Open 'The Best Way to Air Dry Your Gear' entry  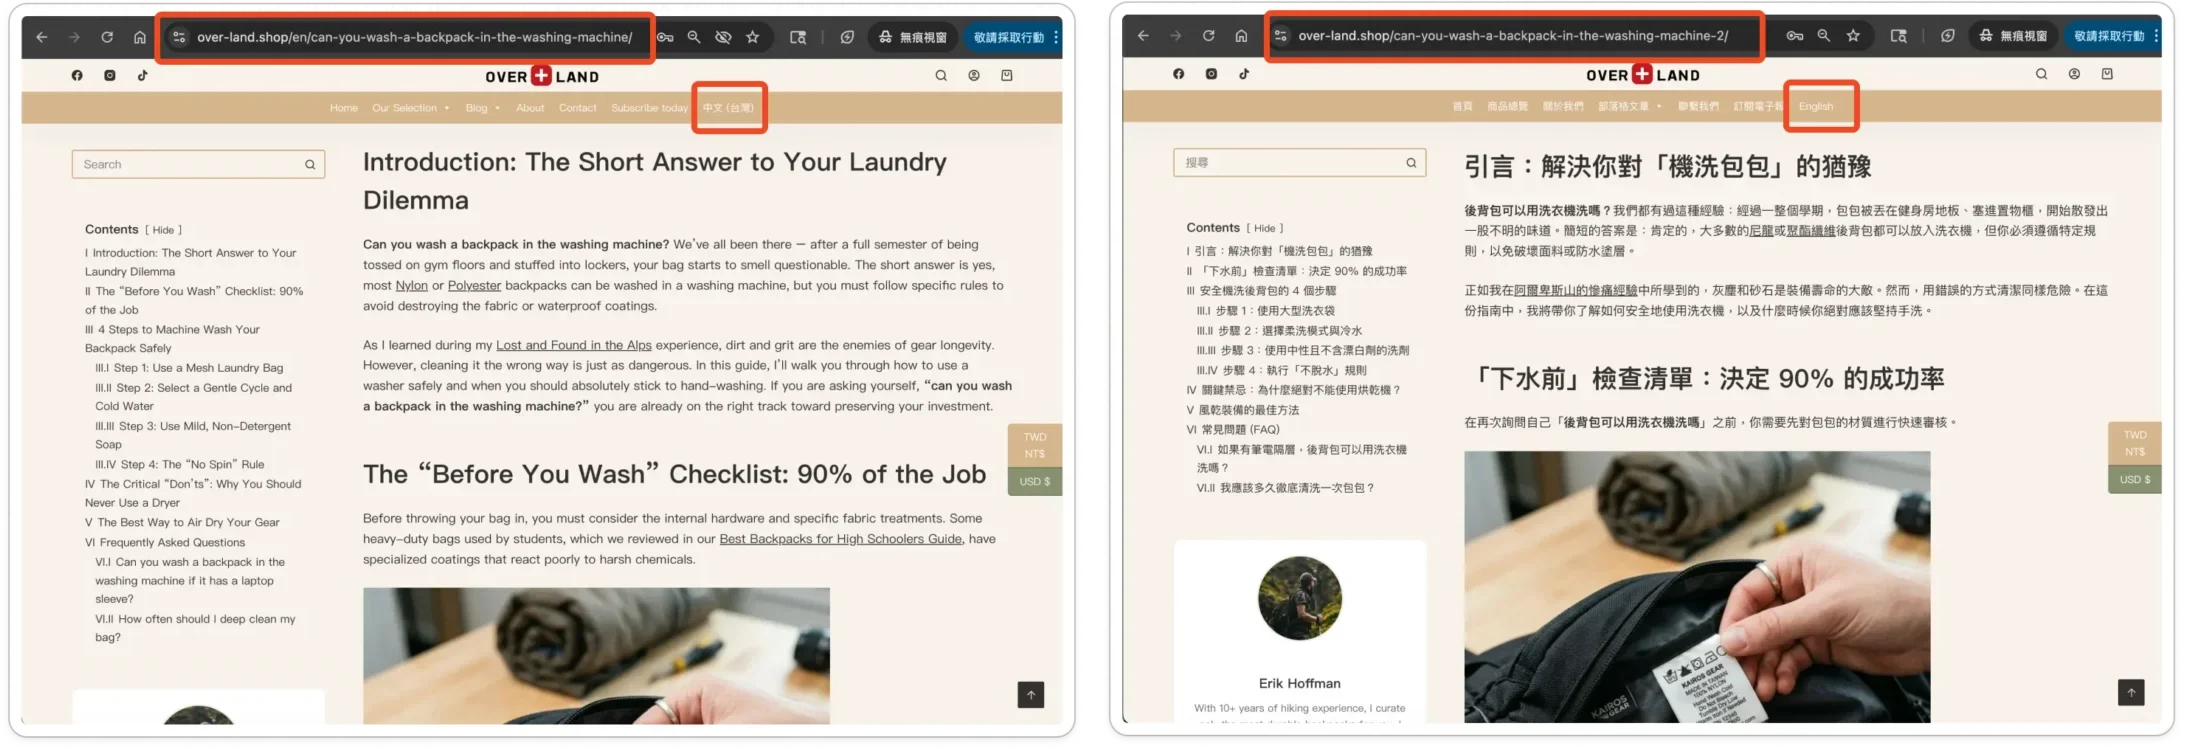182,522
